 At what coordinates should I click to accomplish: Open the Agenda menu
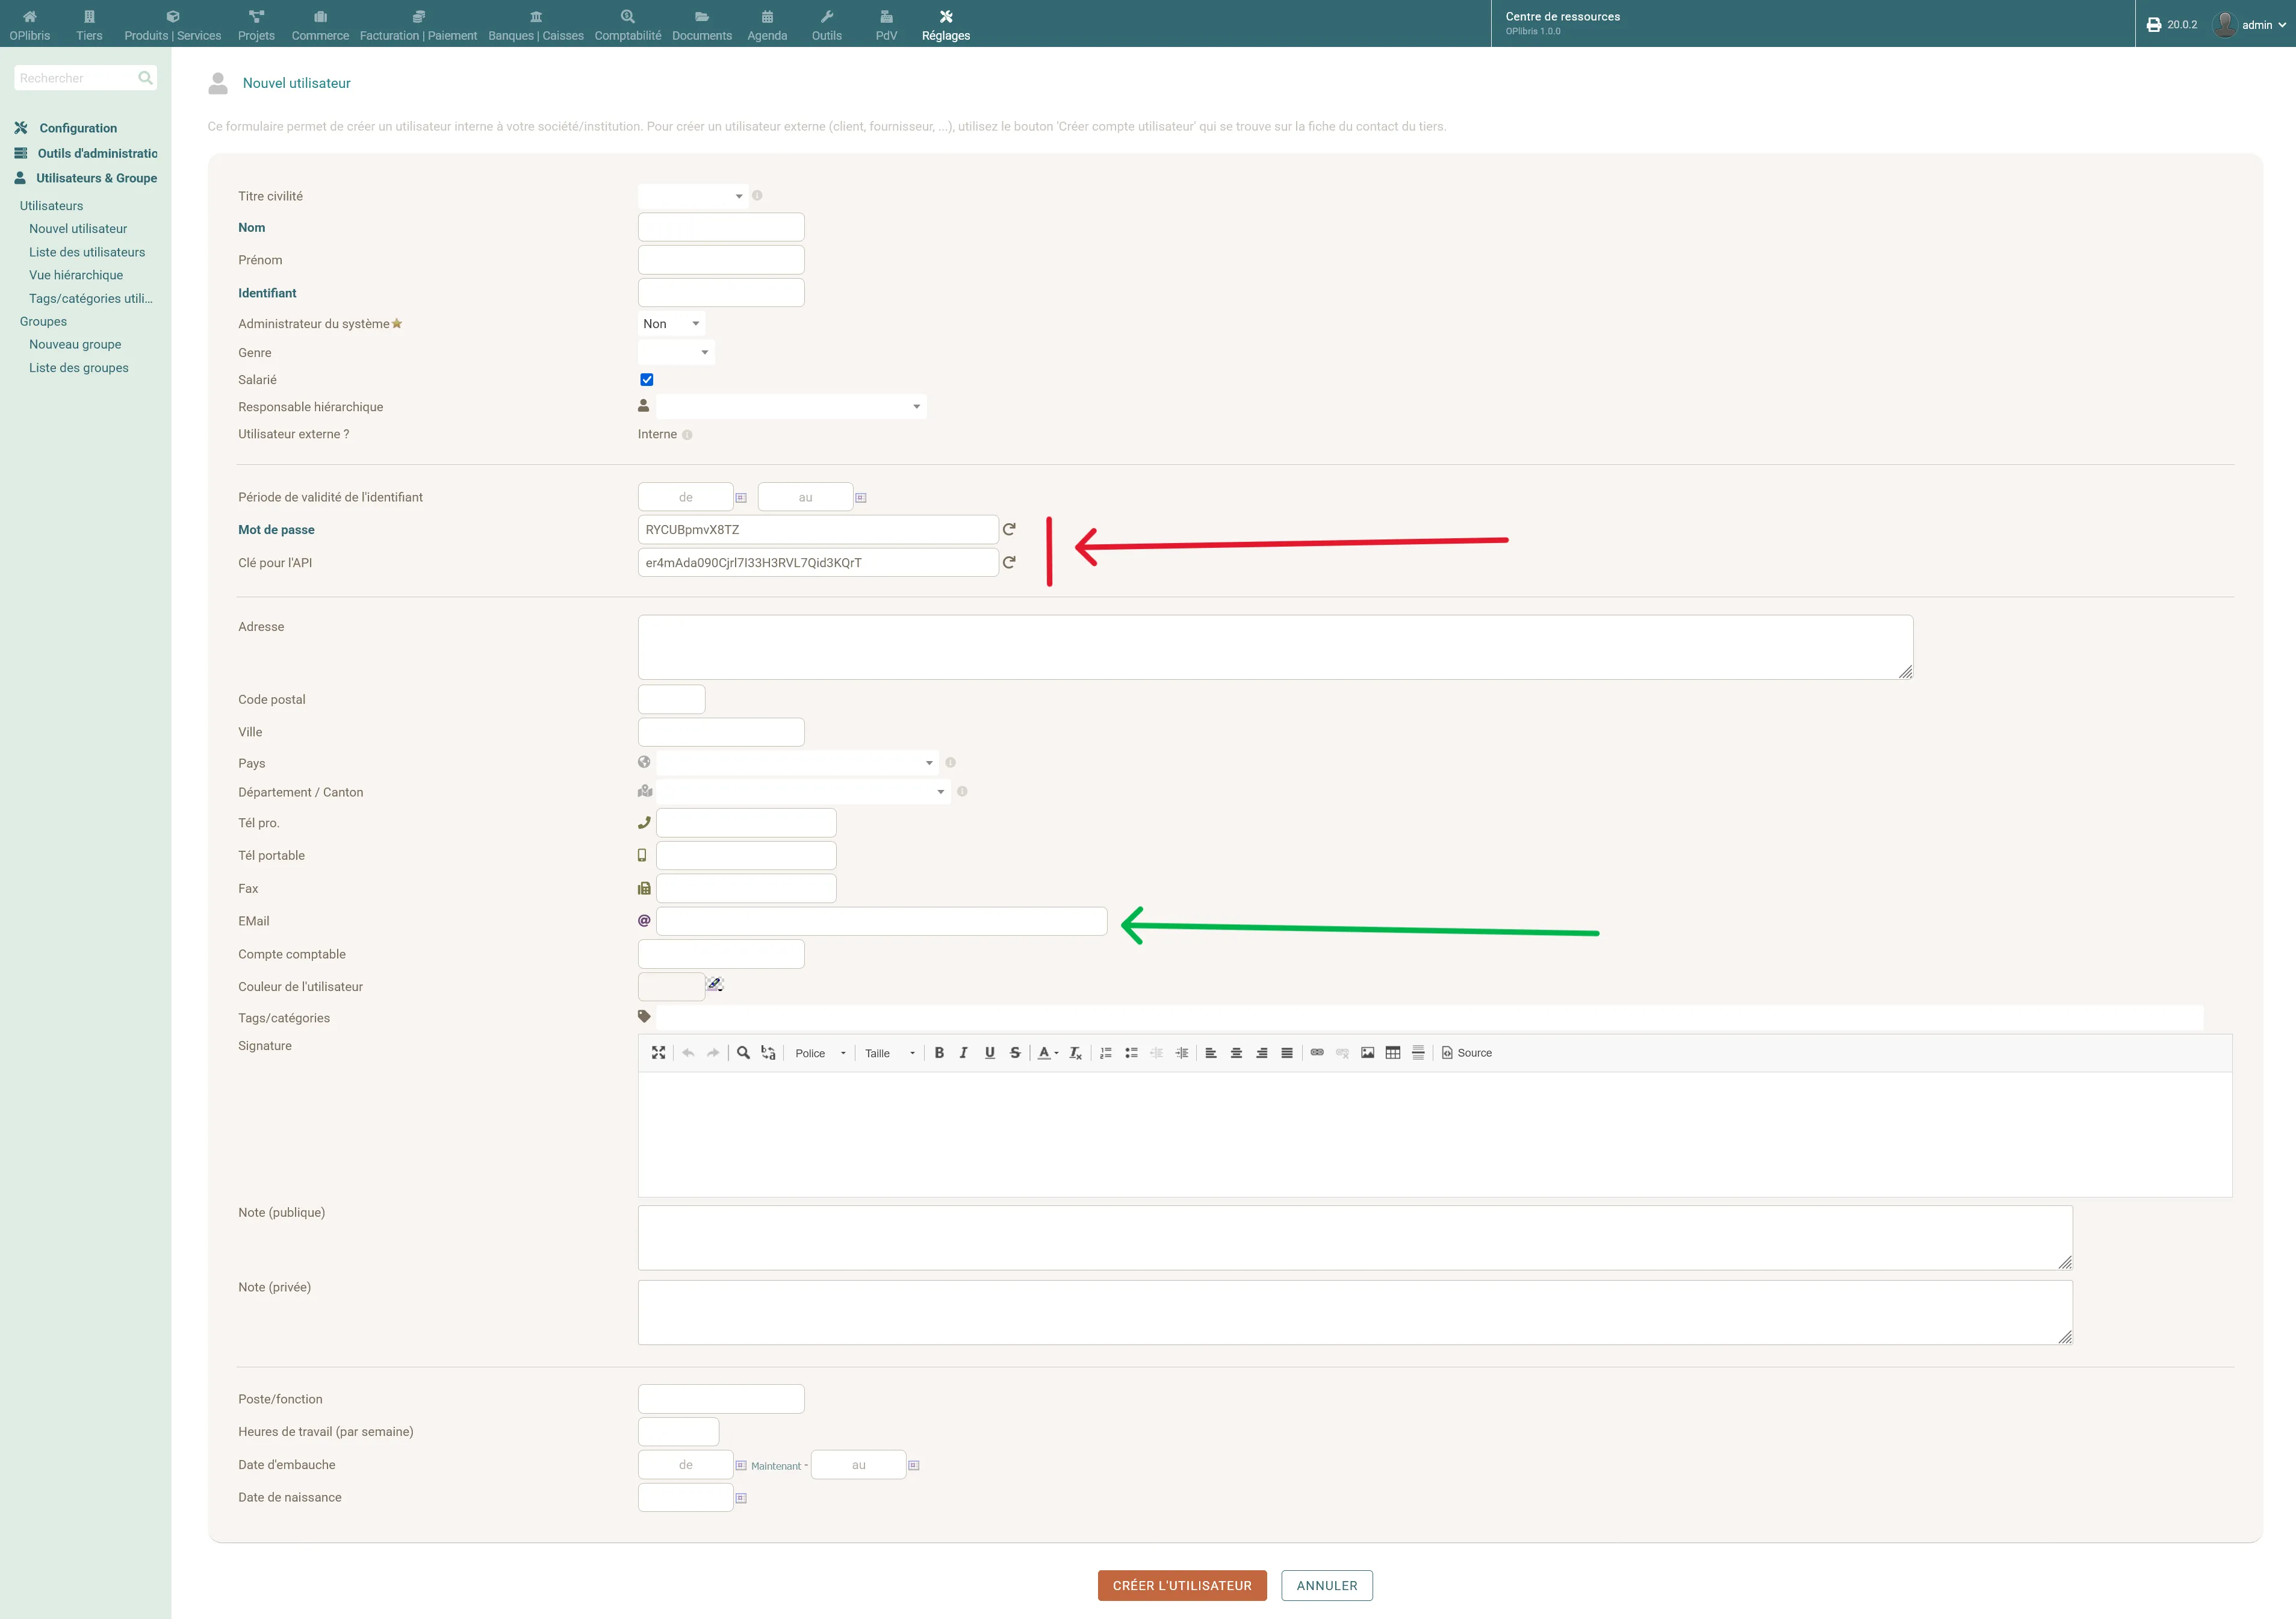[x=767, y=25]
